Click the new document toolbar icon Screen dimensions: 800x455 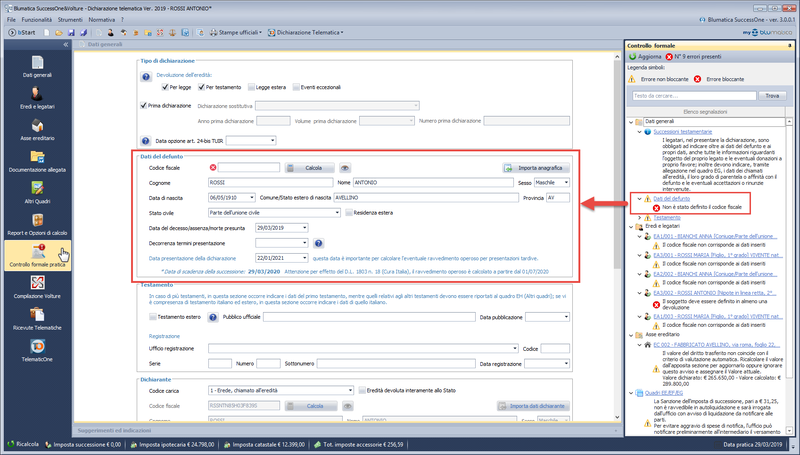pos(46,32)
